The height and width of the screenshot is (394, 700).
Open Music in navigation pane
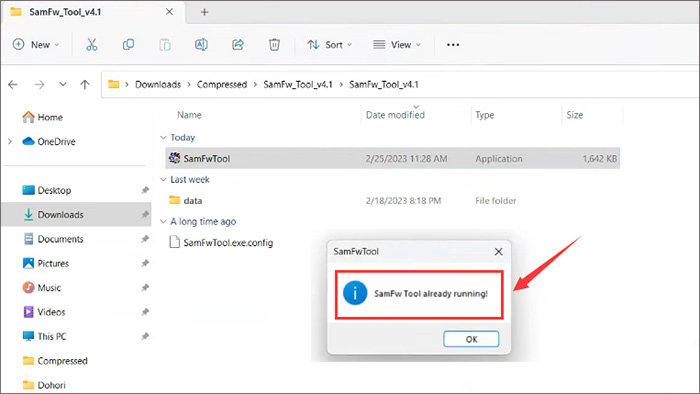49,287
